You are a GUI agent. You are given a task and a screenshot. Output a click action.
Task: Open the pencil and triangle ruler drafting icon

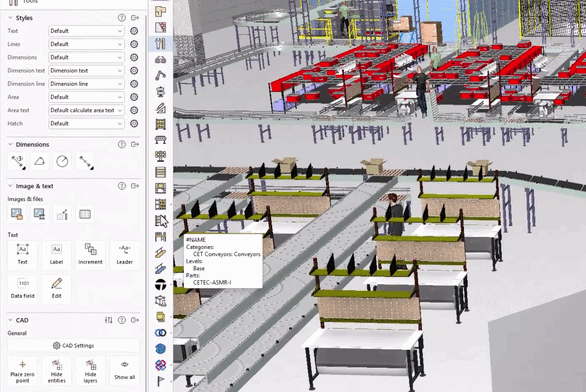coord(160,108)
